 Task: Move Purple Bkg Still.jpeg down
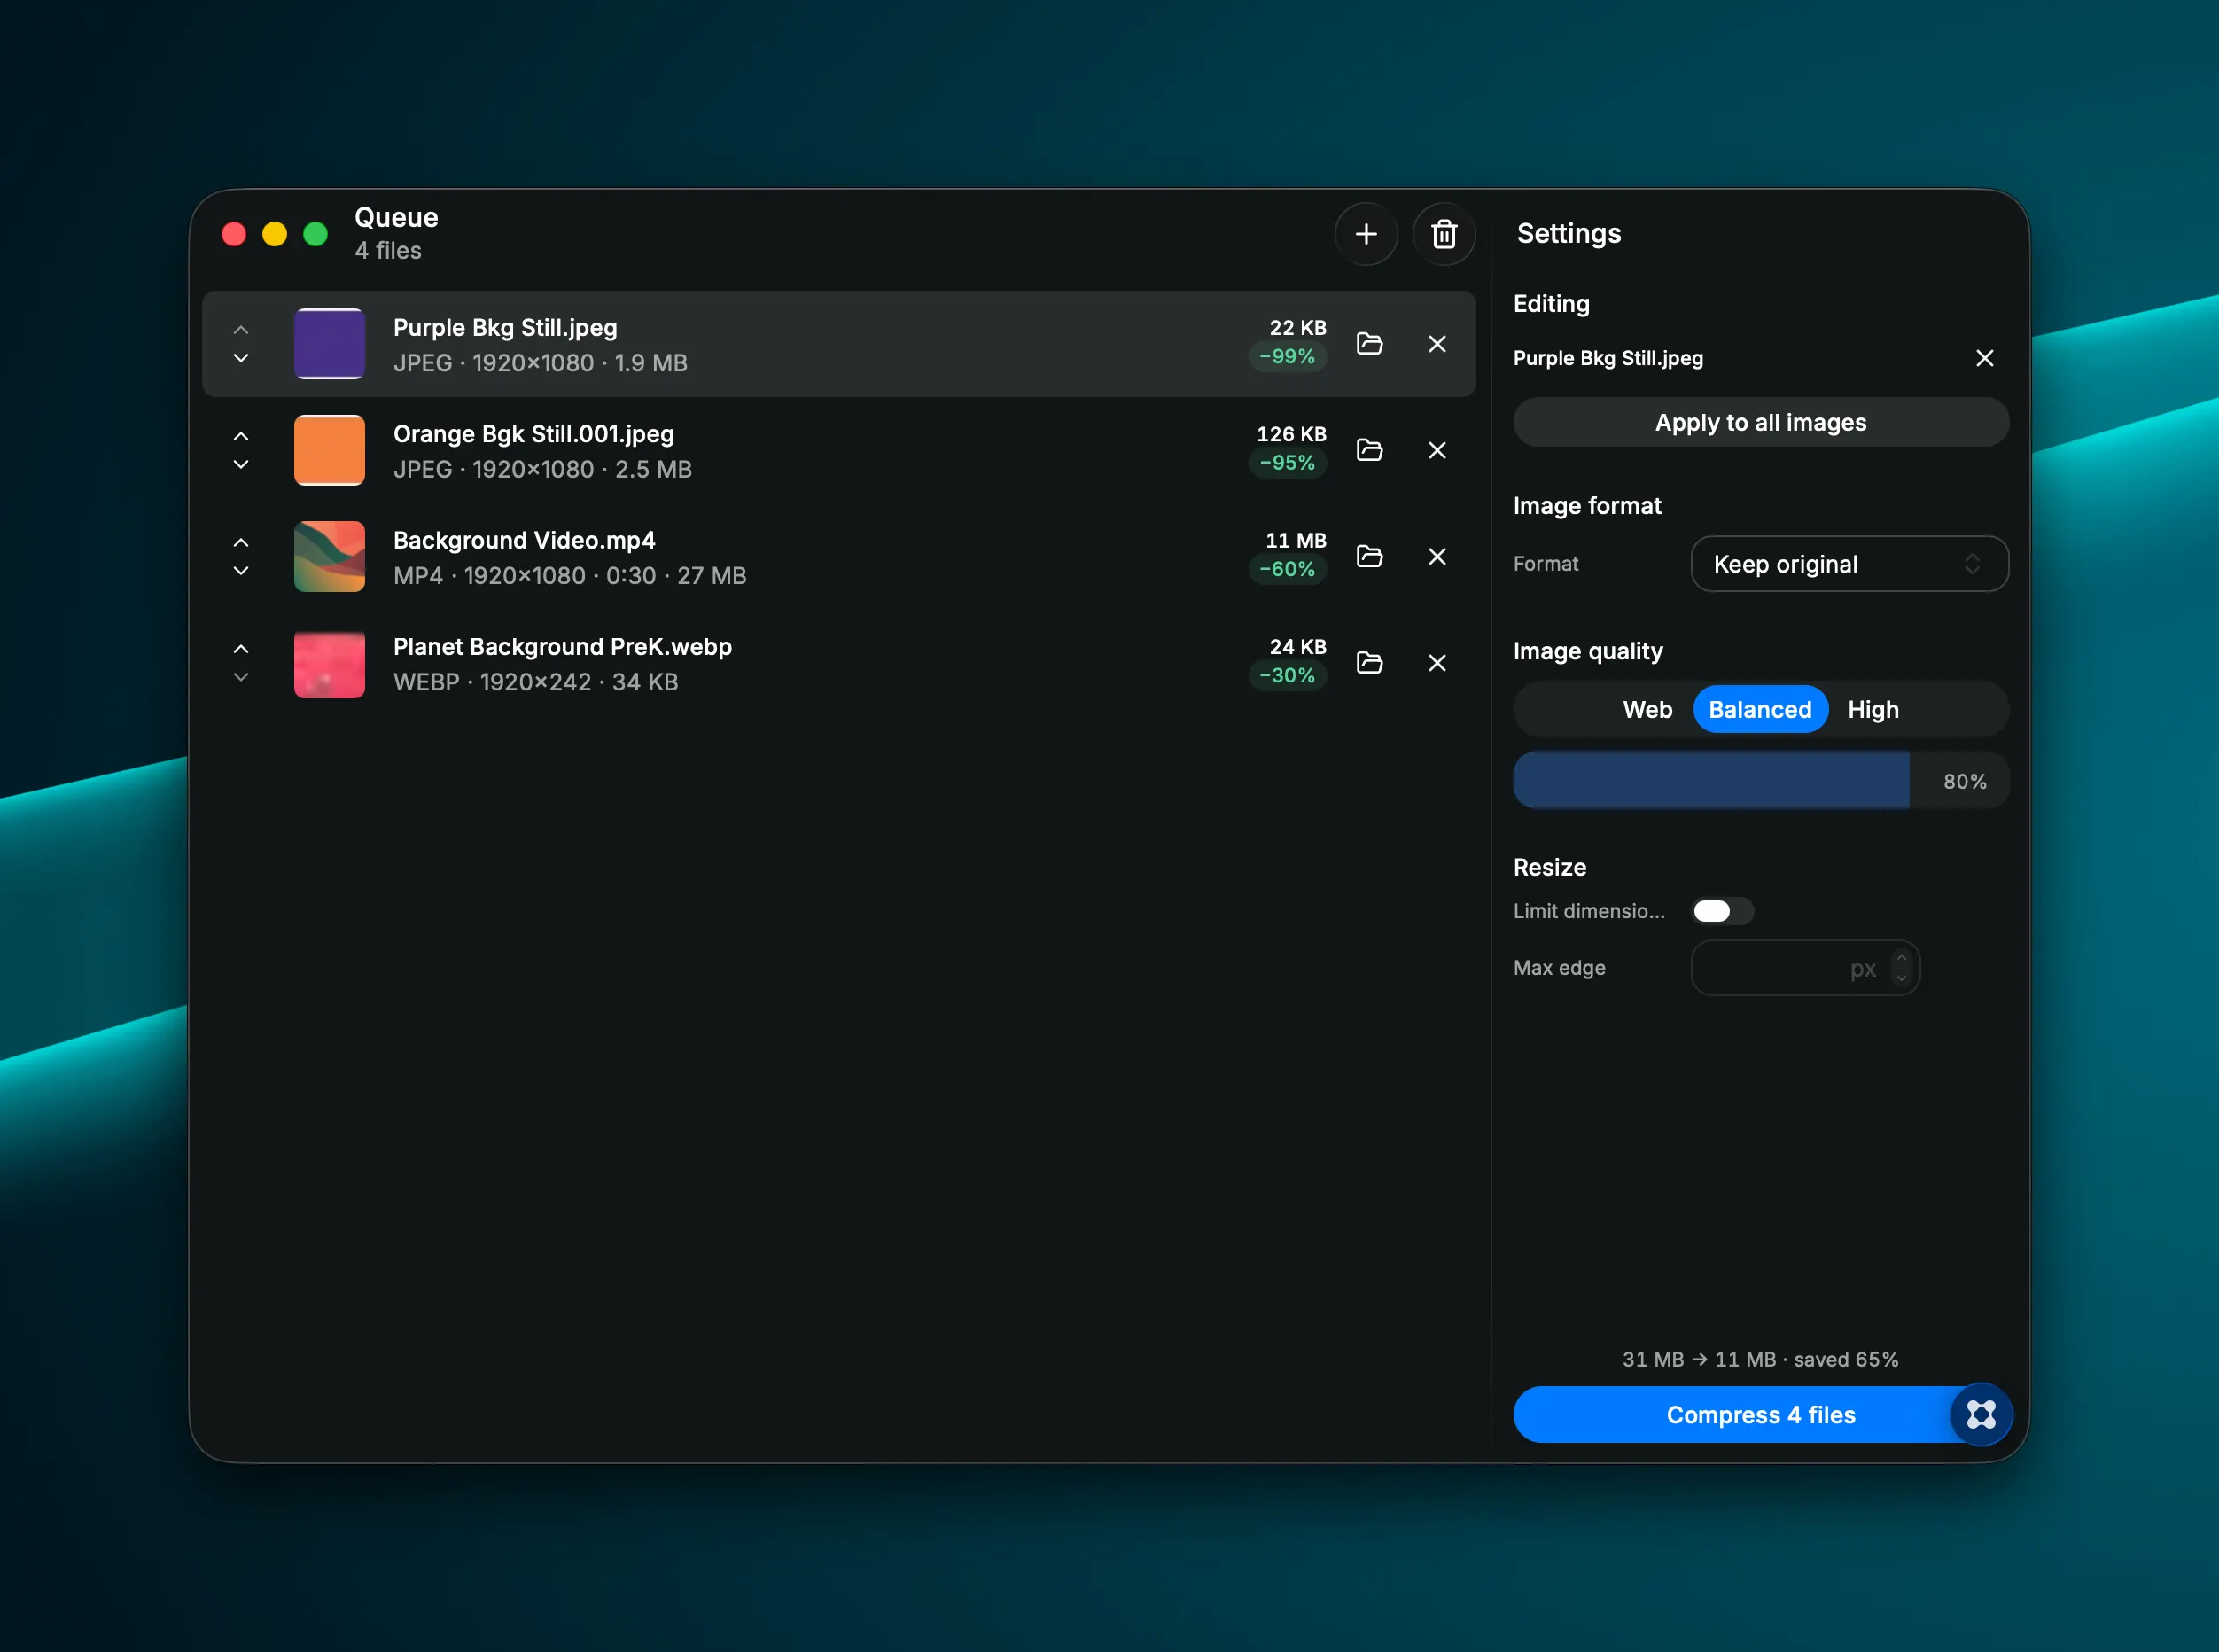click(241, 358)
